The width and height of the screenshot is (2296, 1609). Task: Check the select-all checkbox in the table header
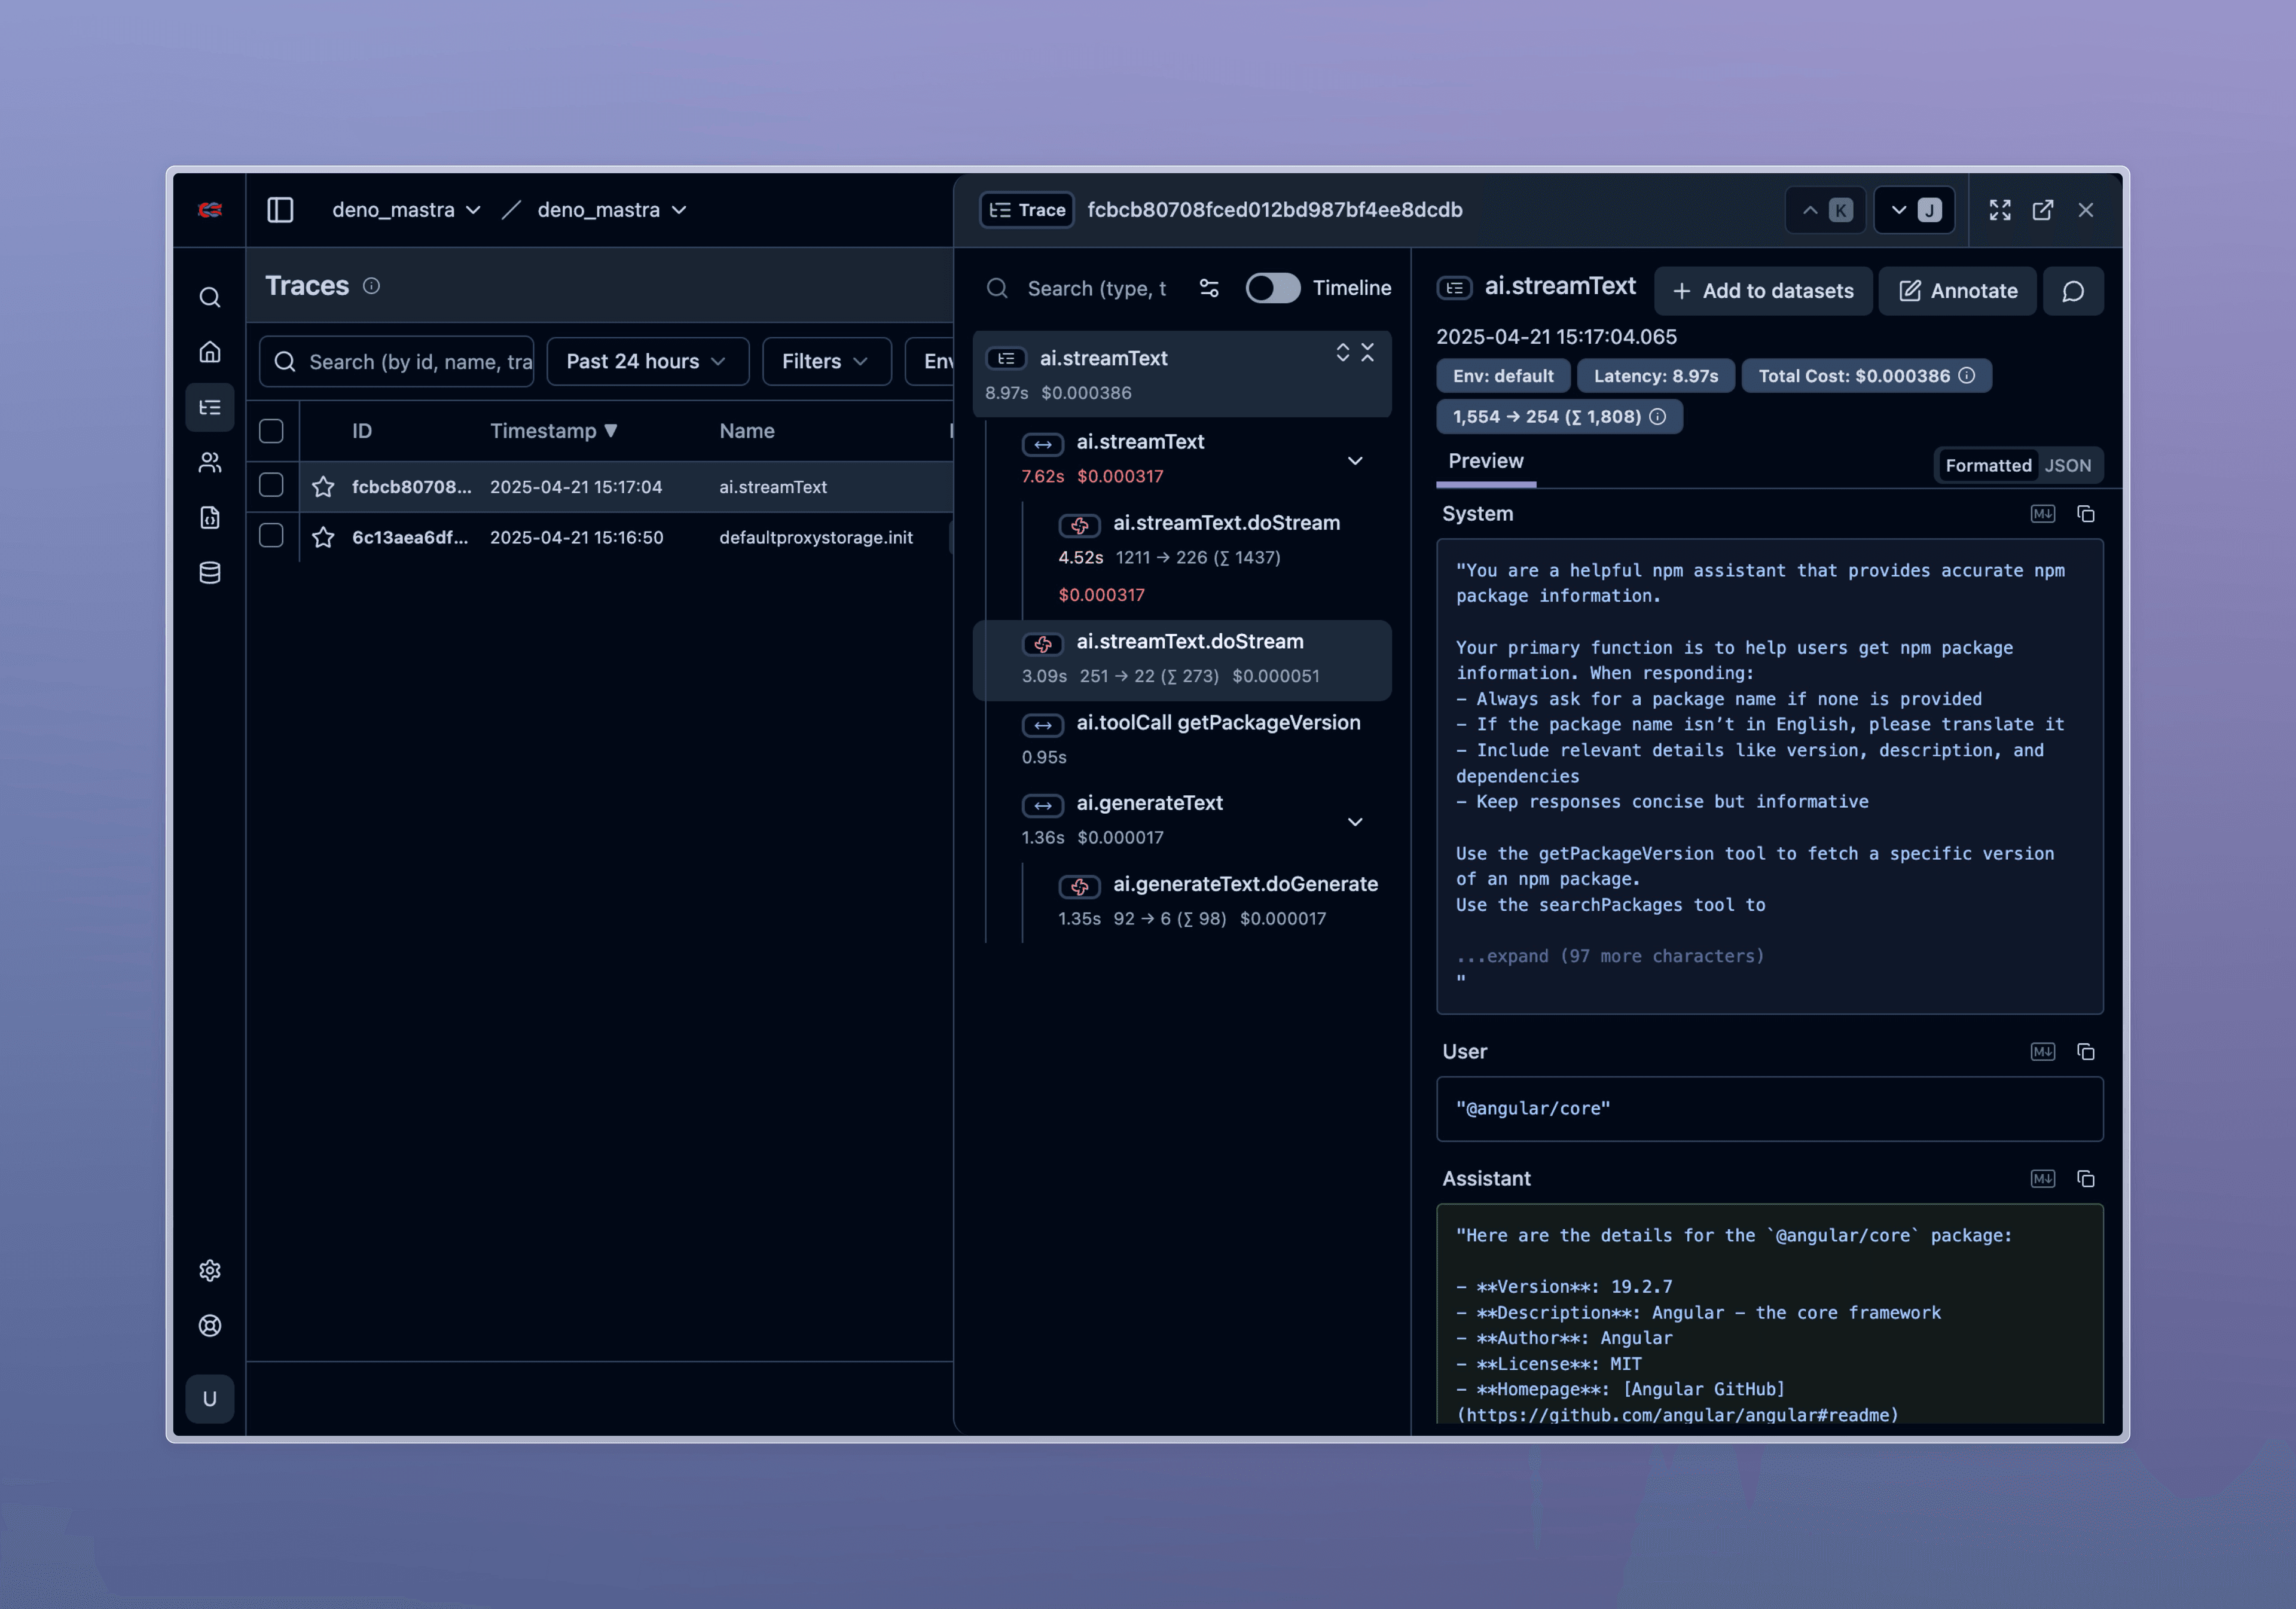pyautogui.click(x=271, y=431)
